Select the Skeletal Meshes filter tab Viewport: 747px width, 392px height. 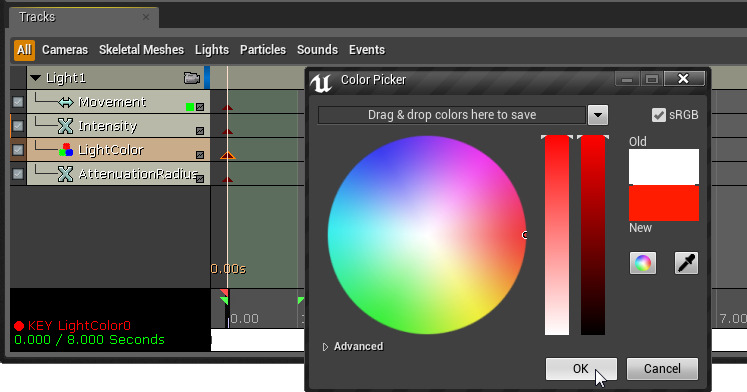point(141,50)
